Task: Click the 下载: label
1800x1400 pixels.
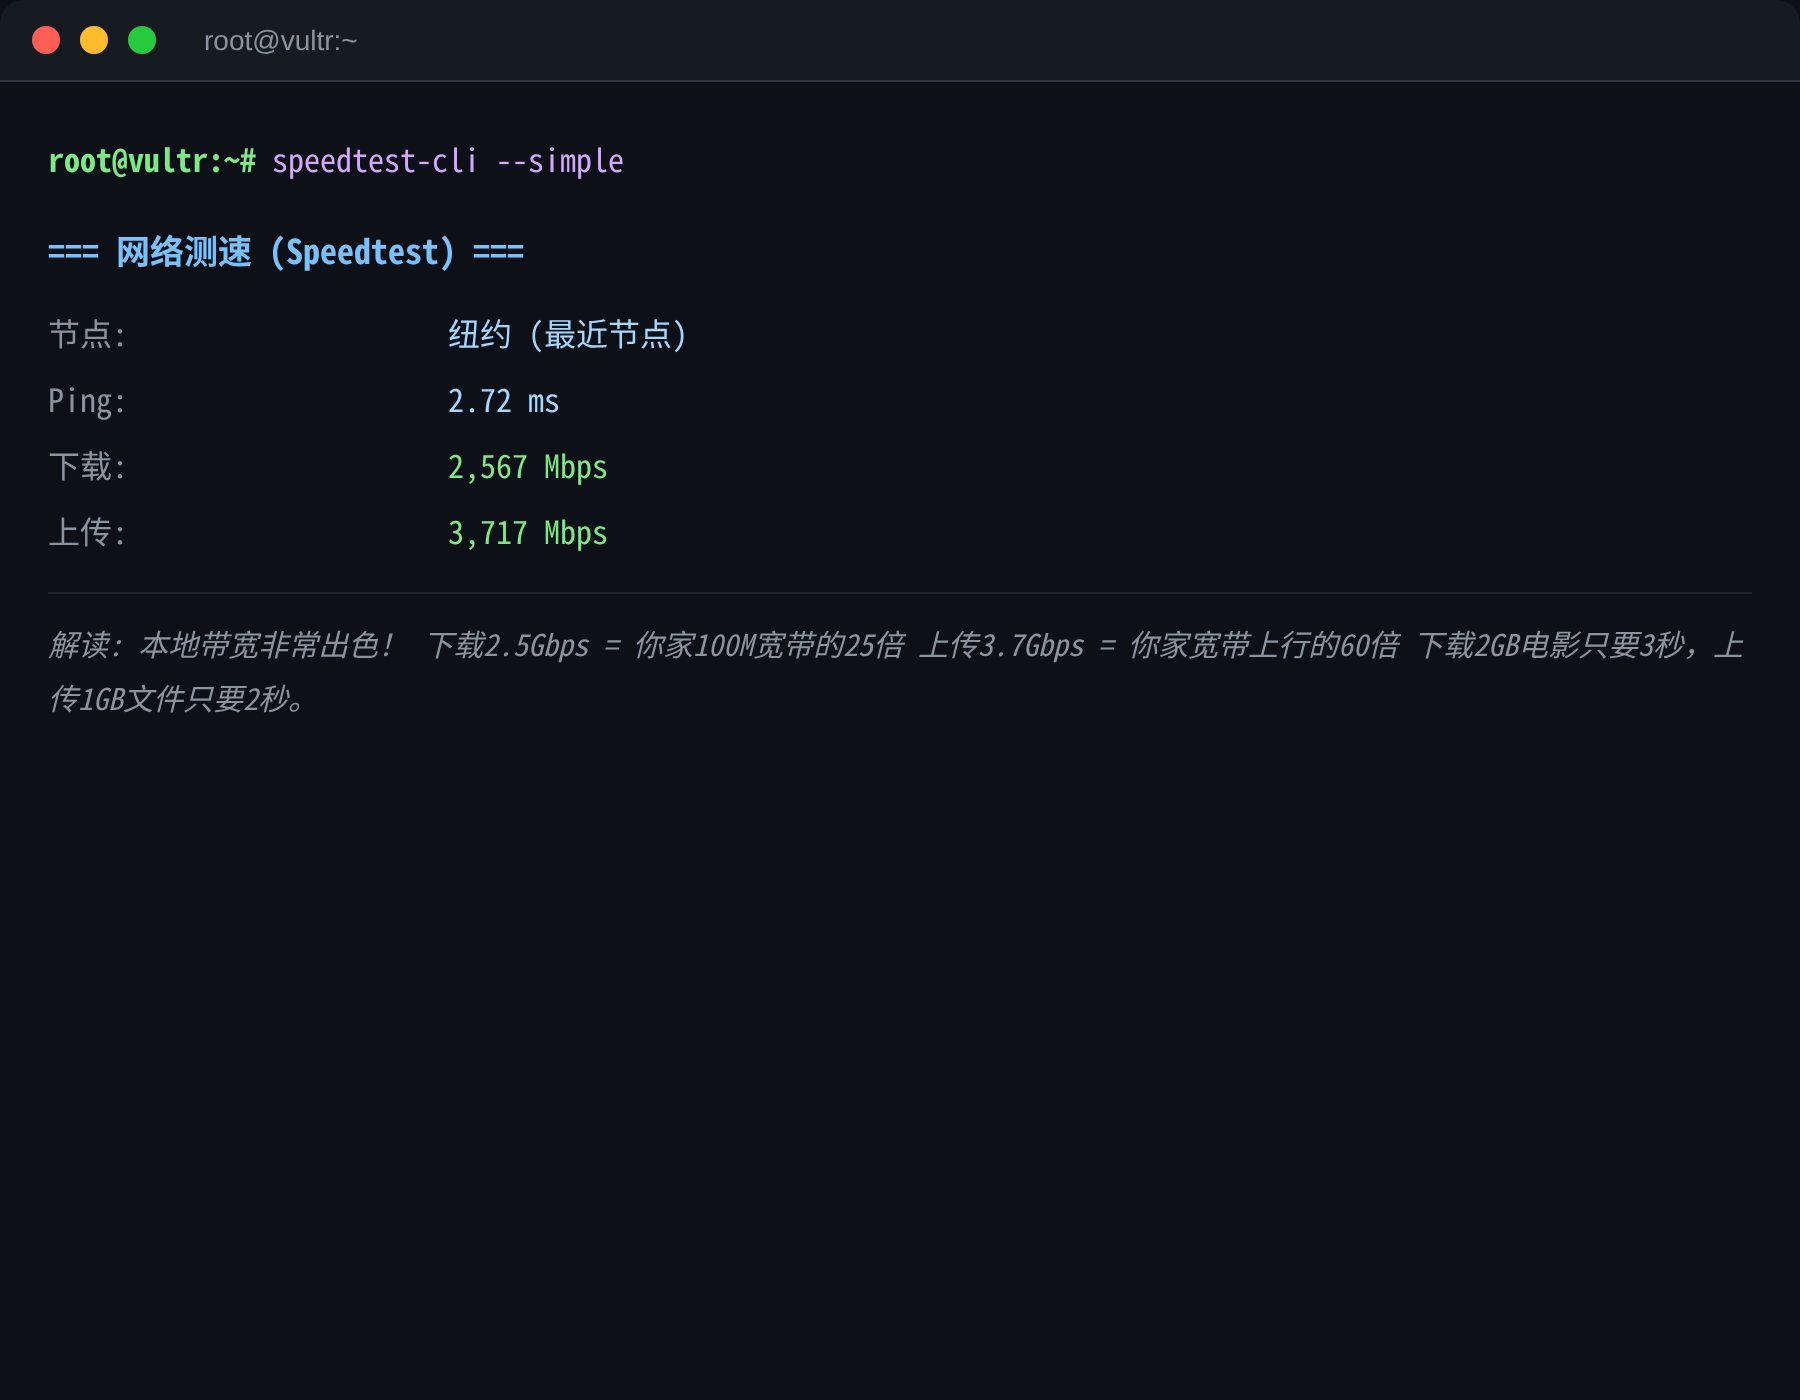Action: tap(88, 467)
